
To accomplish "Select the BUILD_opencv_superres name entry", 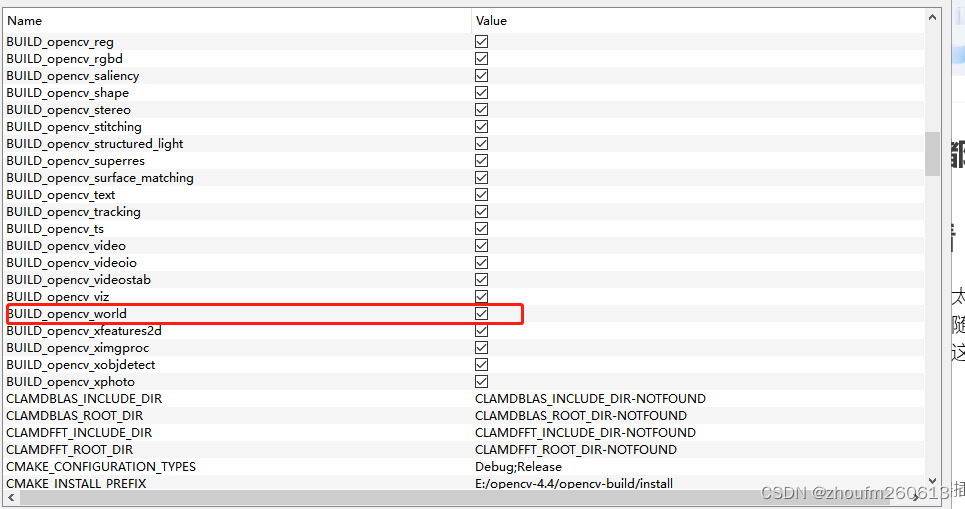I will pyautogui.click(x=76, y=161).
